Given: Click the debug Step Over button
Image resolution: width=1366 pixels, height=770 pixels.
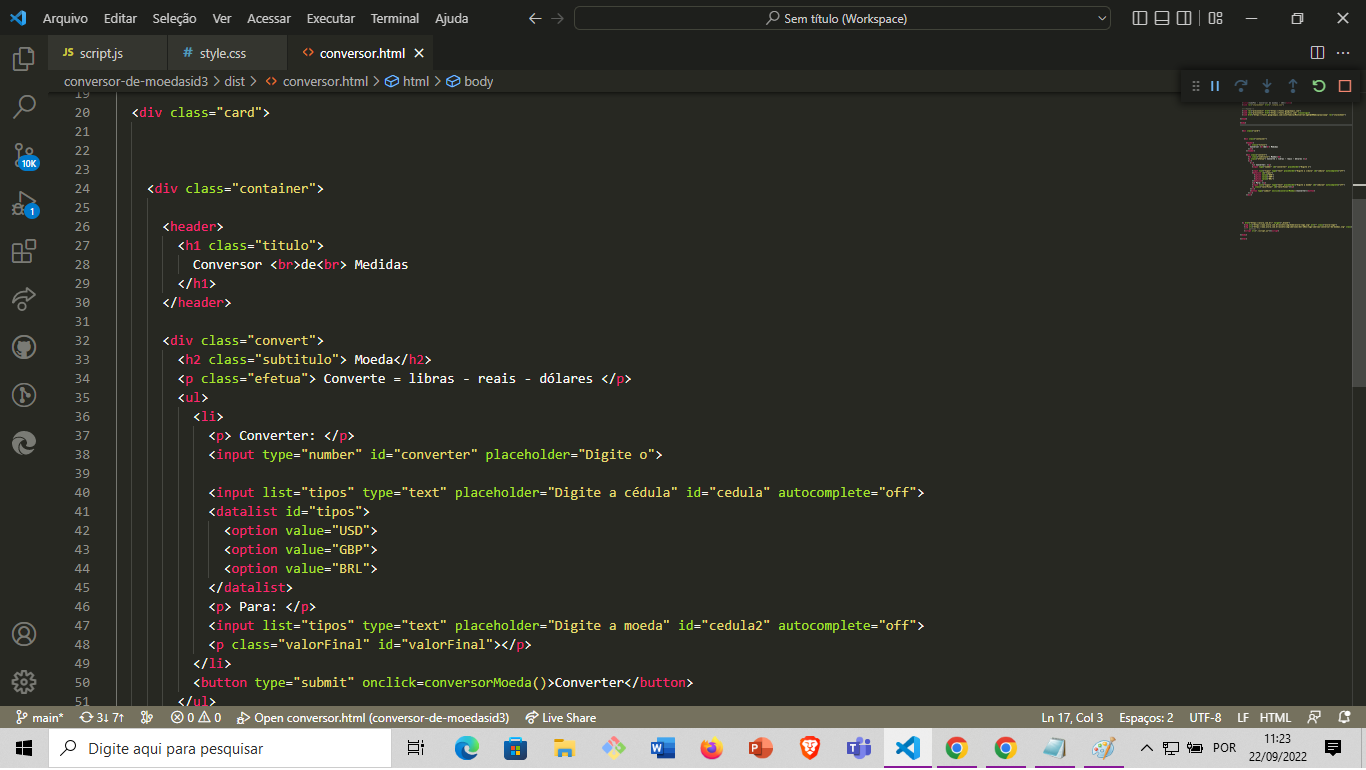Looking at the screenshot, I should pos(1241,86).
